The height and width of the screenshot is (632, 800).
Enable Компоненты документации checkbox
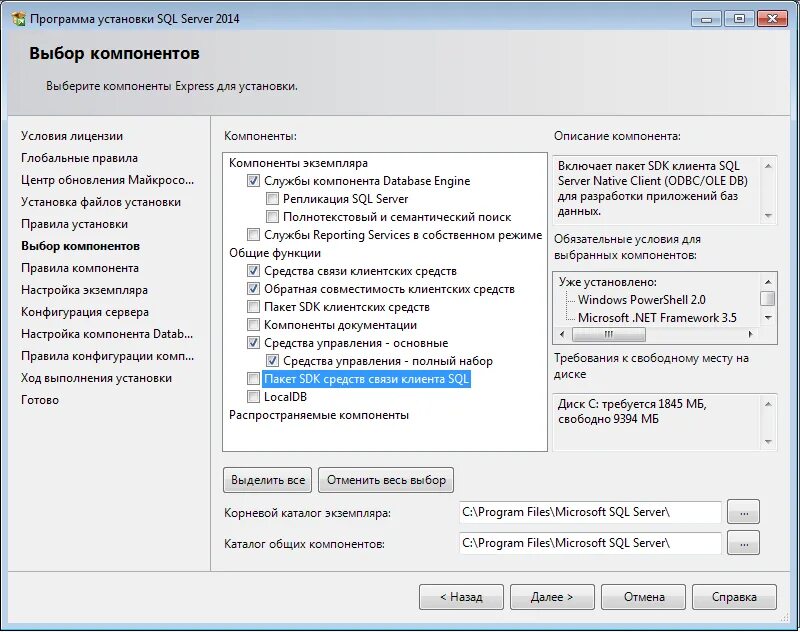pyautogui.click(x=253, y=325)
